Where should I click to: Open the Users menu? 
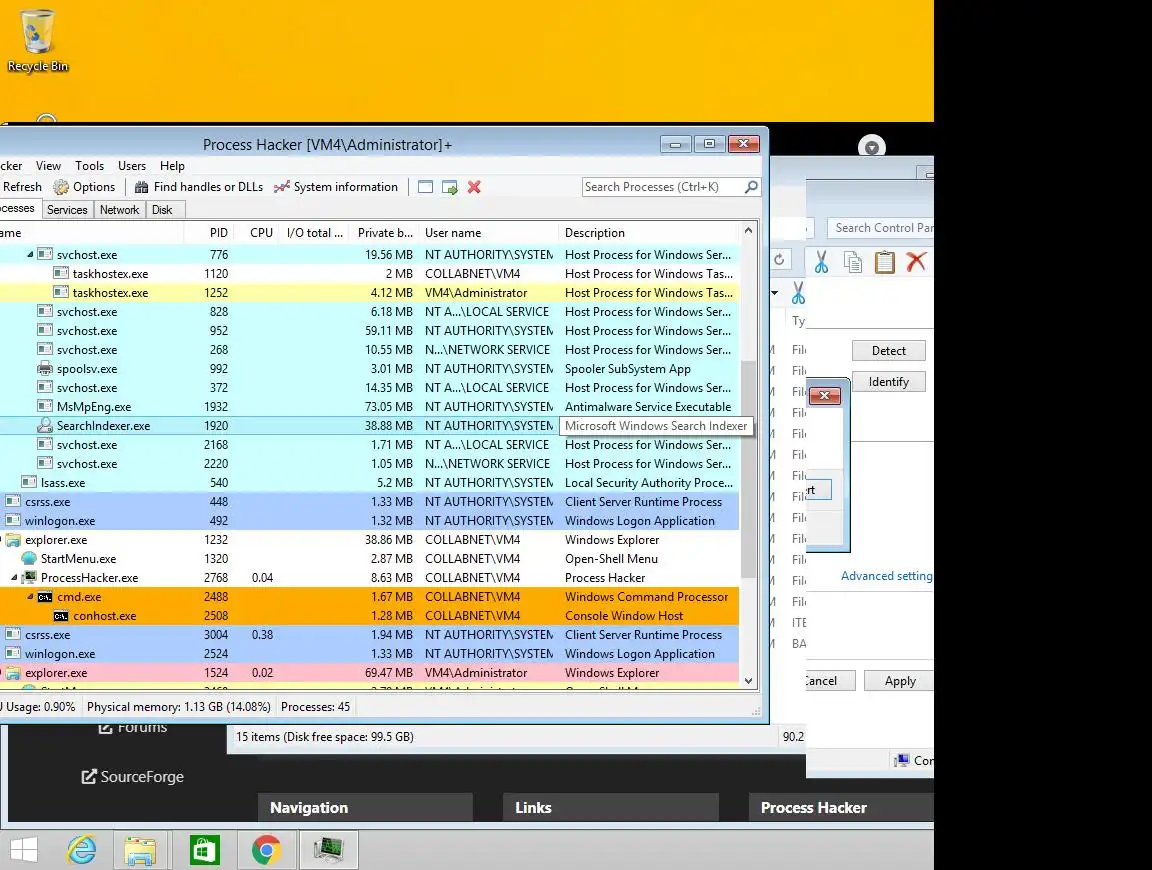click(132, 166)
